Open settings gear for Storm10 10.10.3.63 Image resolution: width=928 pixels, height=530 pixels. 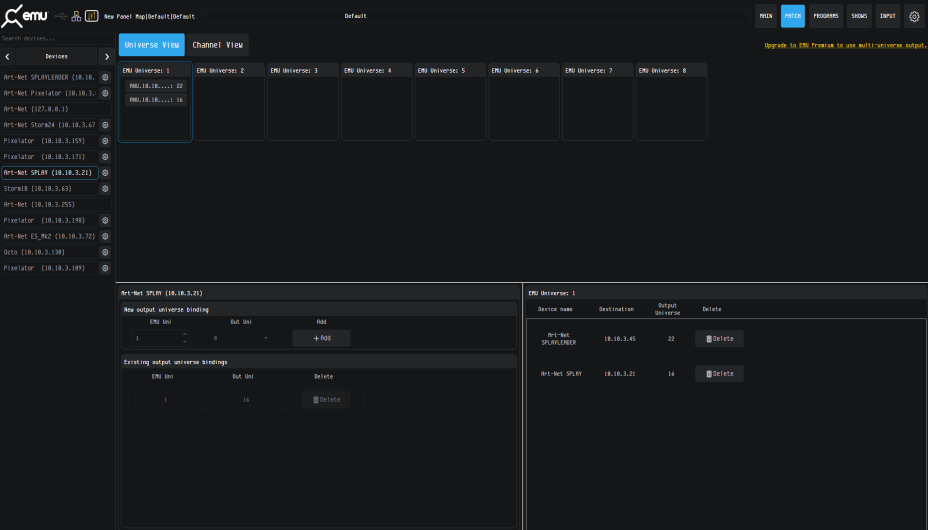[105, 189]
